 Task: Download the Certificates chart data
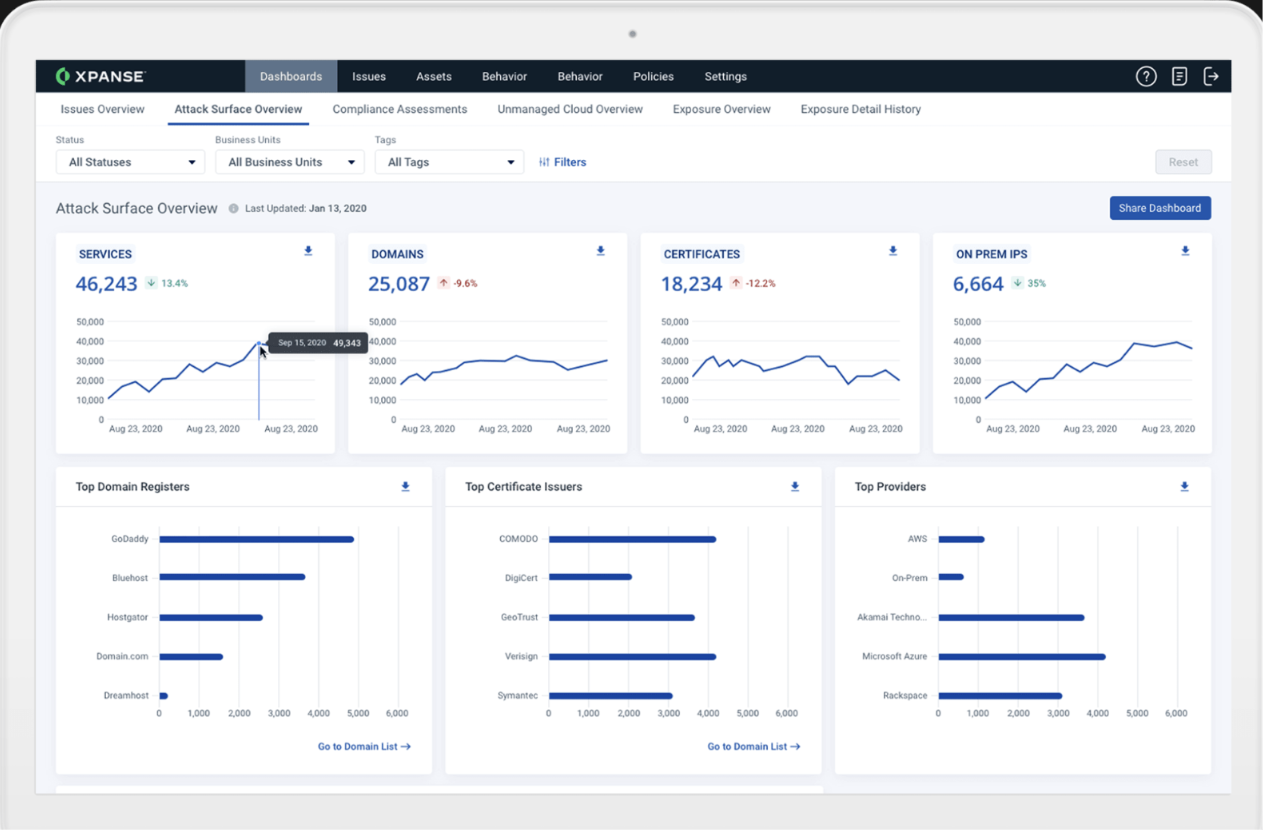click(x=893, y=251)
